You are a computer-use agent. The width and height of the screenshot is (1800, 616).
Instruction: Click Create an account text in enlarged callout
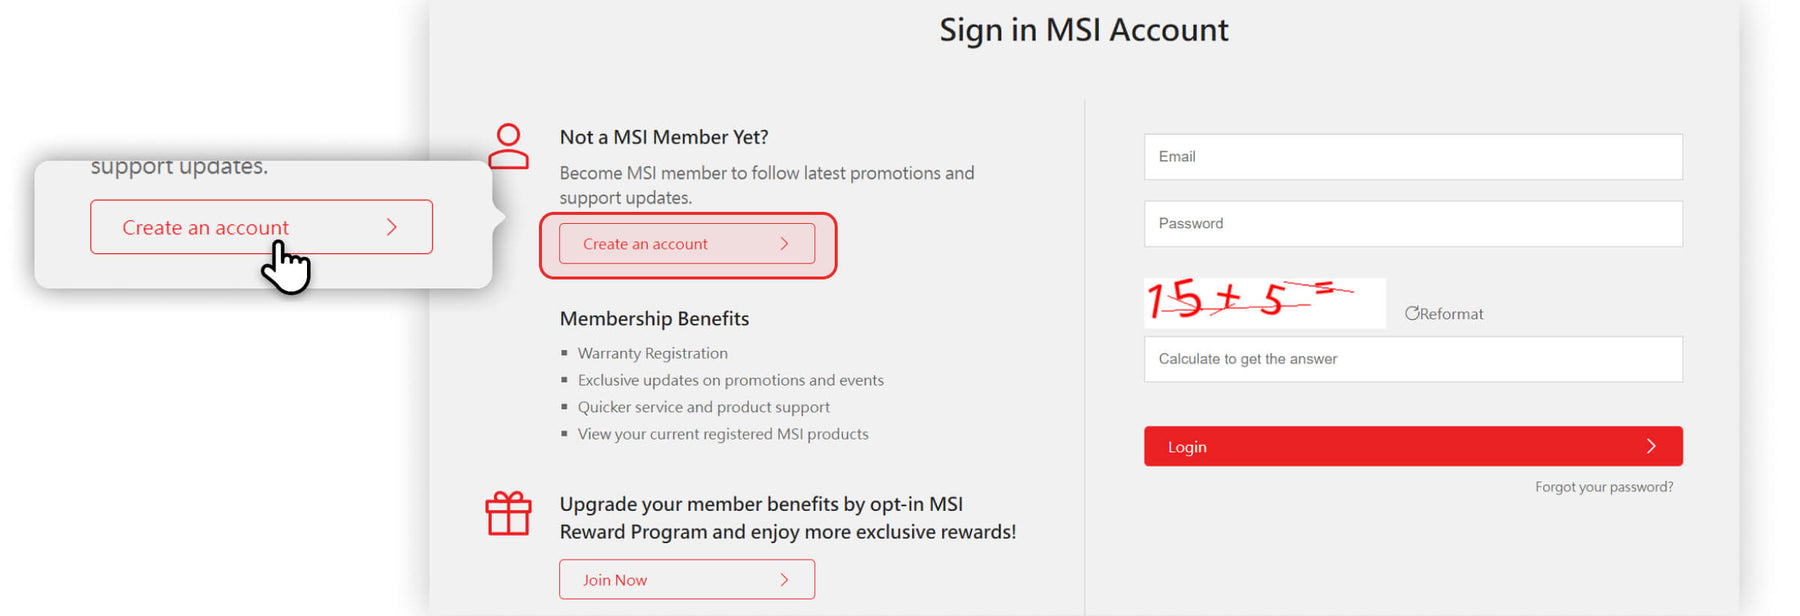tap(205, 228)
